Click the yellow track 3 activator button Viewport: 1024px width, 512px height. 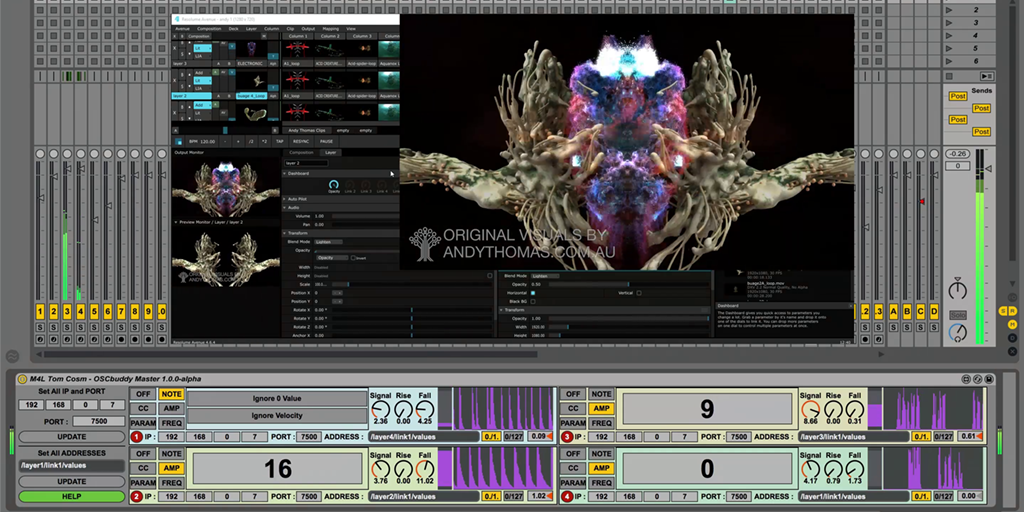click(67, 312)
